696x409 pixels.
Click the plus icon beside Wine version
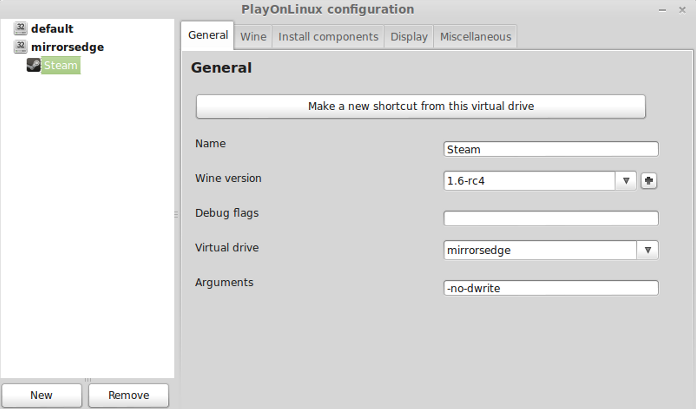(x=649, y=181)
